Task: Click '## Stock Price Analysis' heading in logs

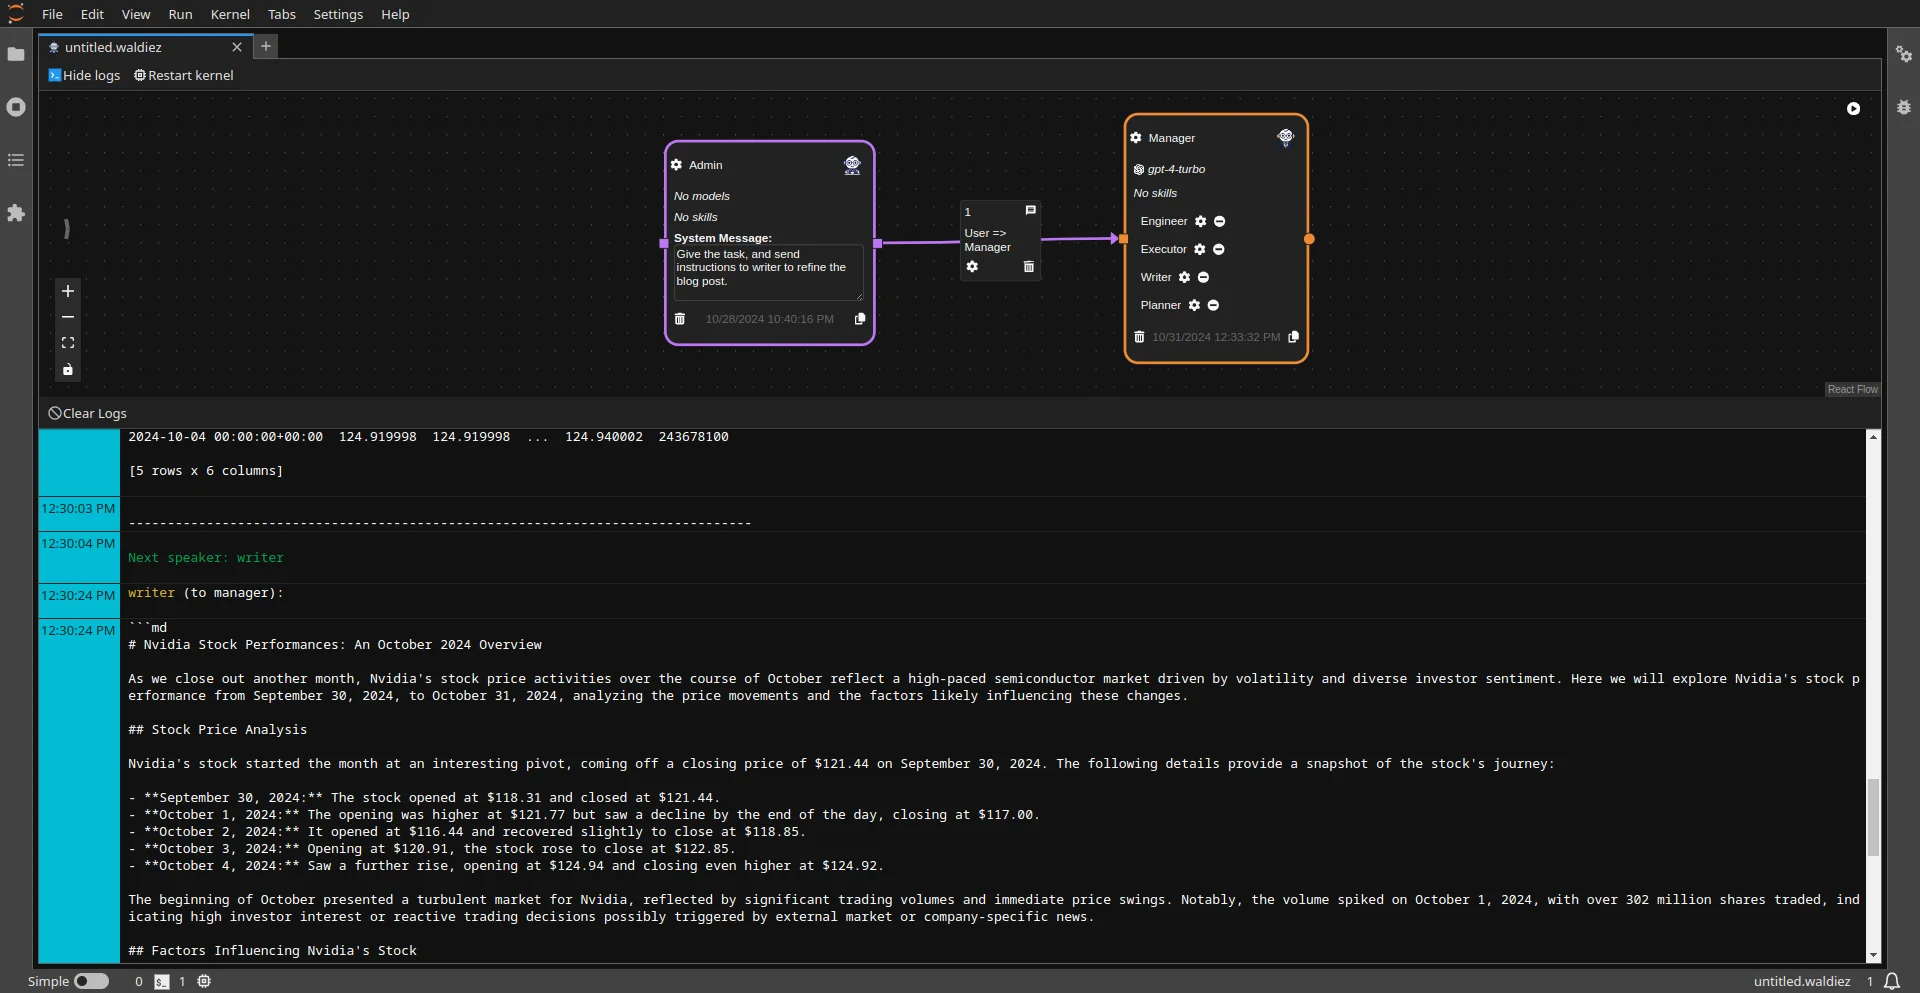Action: [218, 730]
